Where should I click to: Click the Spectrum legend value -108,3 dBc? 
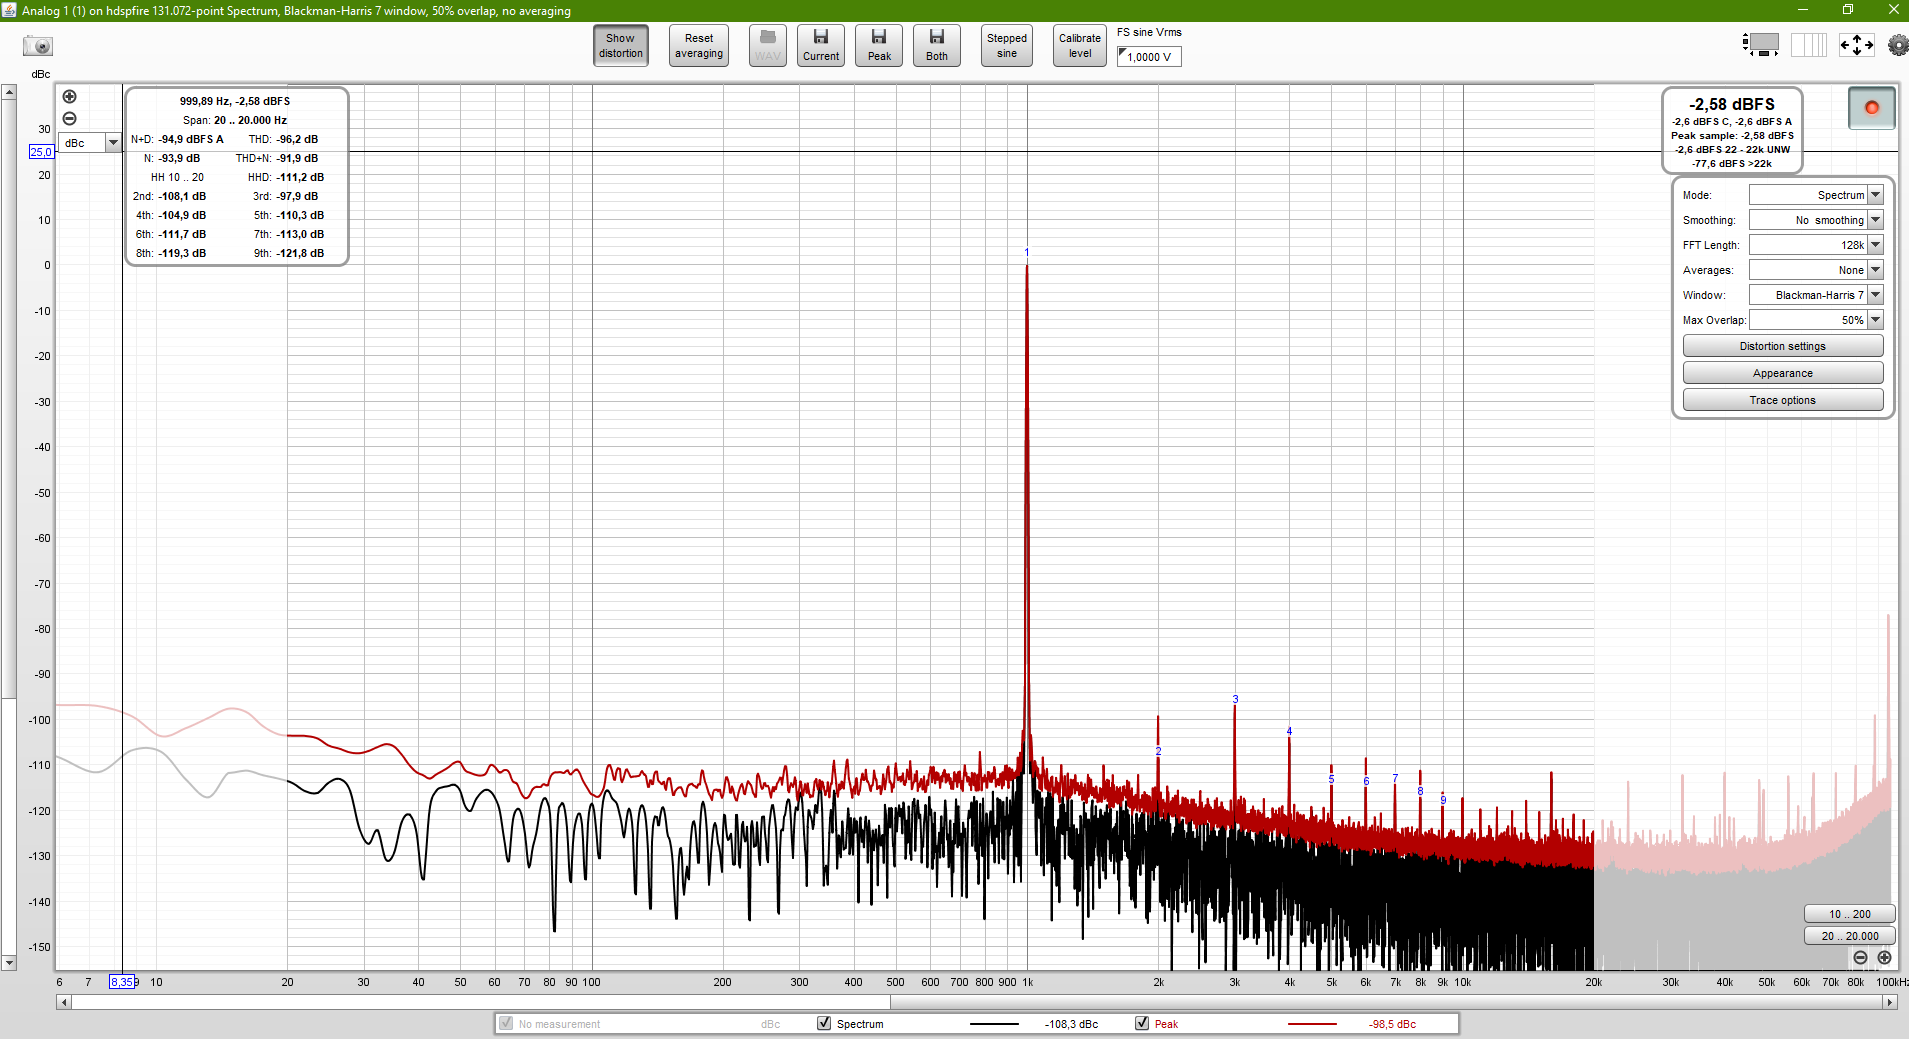tap(1071, 1024)
